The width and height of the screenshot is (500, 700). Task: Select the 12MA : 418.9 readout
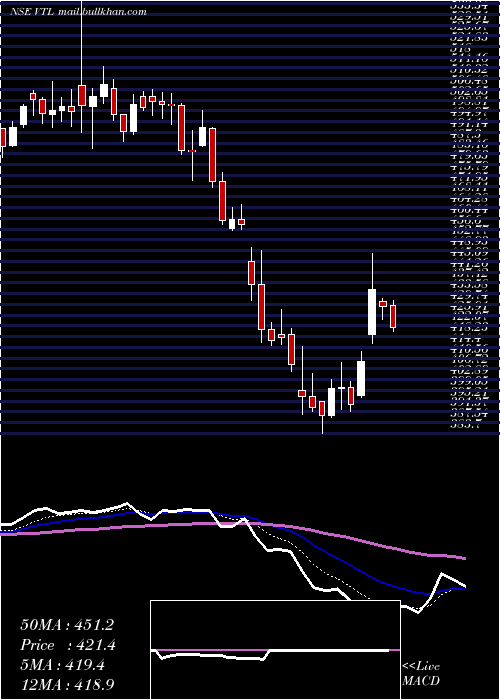[67, 684]
